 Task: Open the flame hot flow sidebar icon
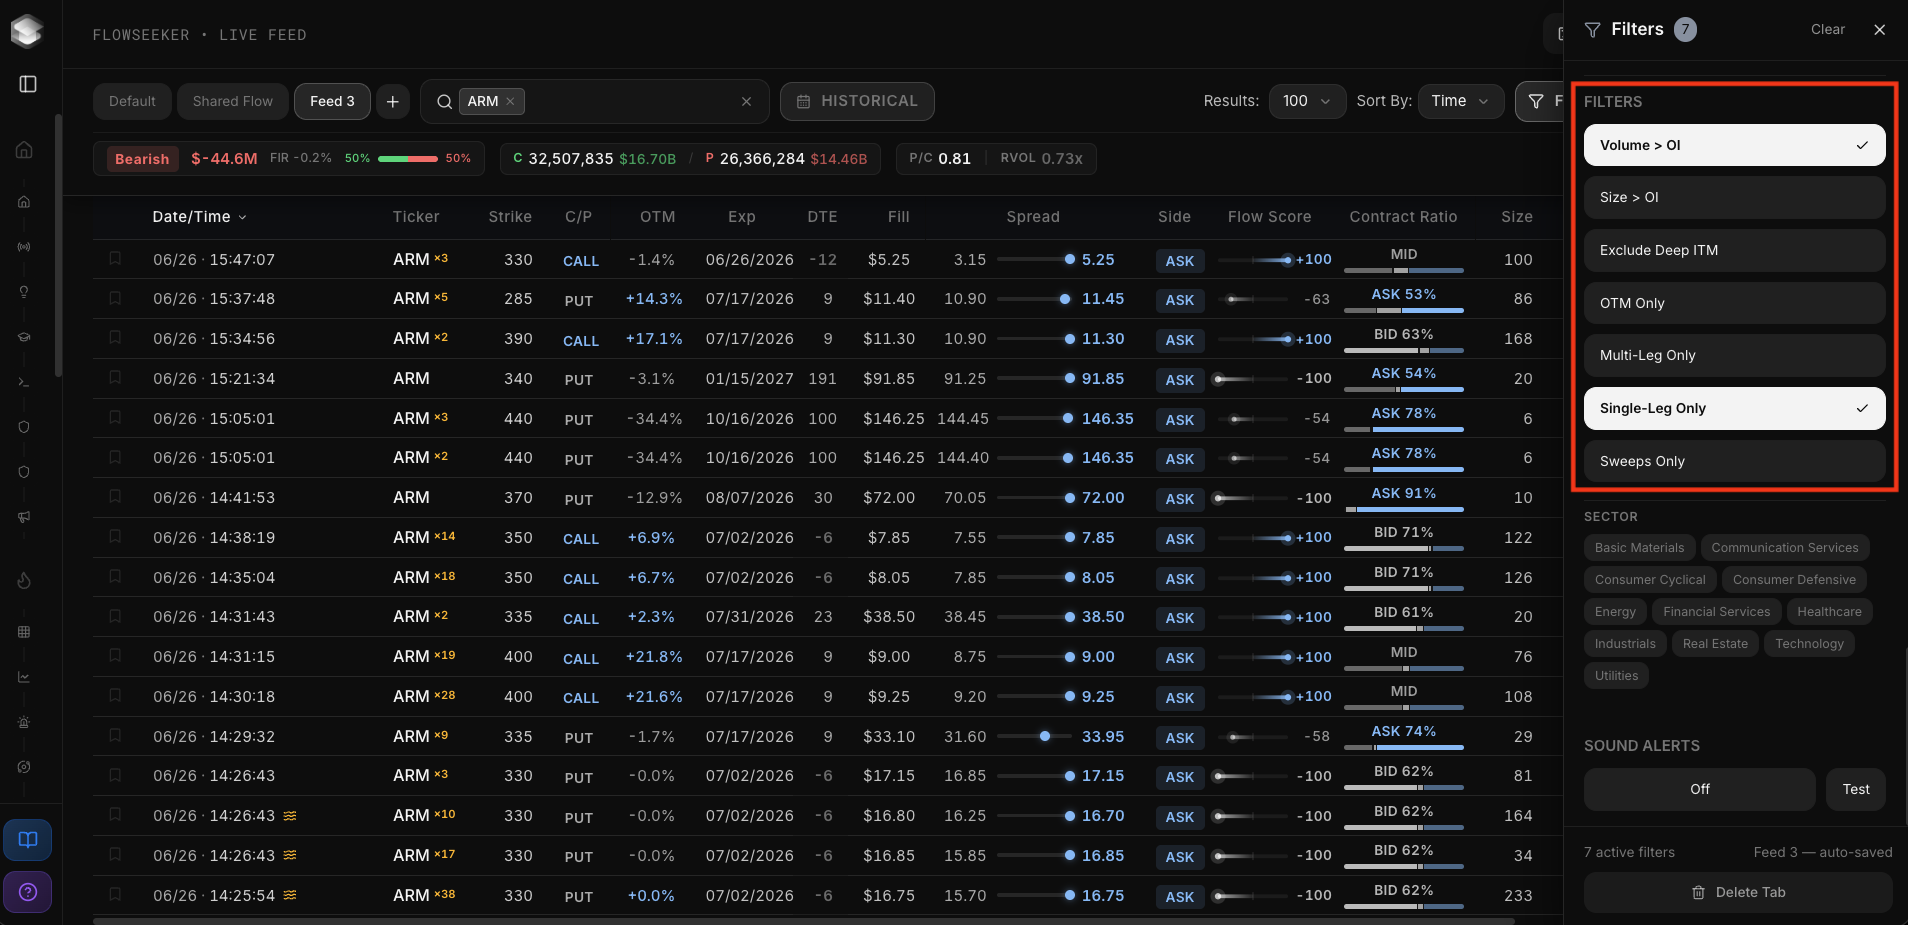pos(24,581)
